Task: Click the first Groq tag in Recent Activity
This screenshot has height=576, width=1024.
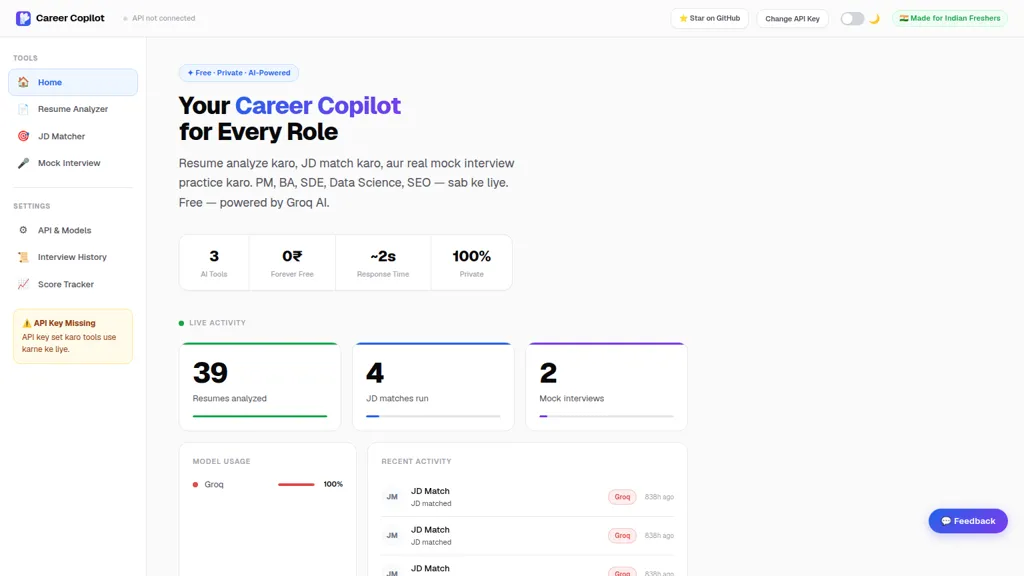Action: point(622,497)
